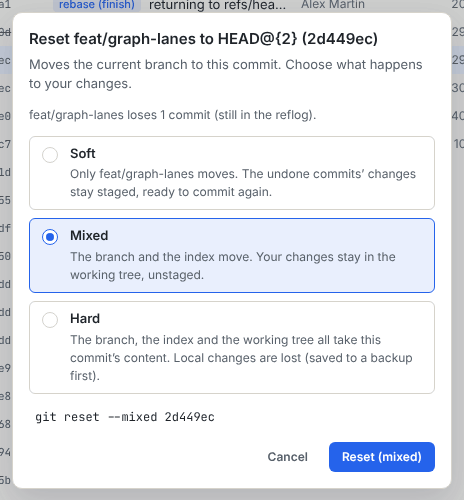
Task: Click the Soft option description text
Action: tap(243, 183)
